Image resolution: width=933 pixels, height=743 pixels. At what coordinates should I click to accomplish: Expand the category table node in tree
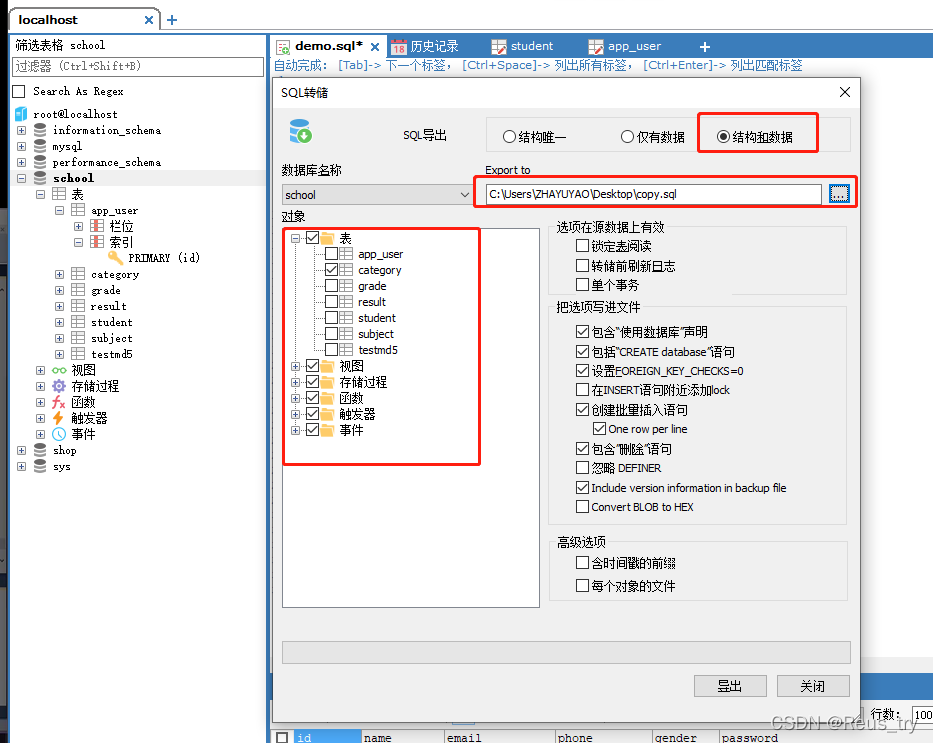pyautogui.click(x=60, y=274)
